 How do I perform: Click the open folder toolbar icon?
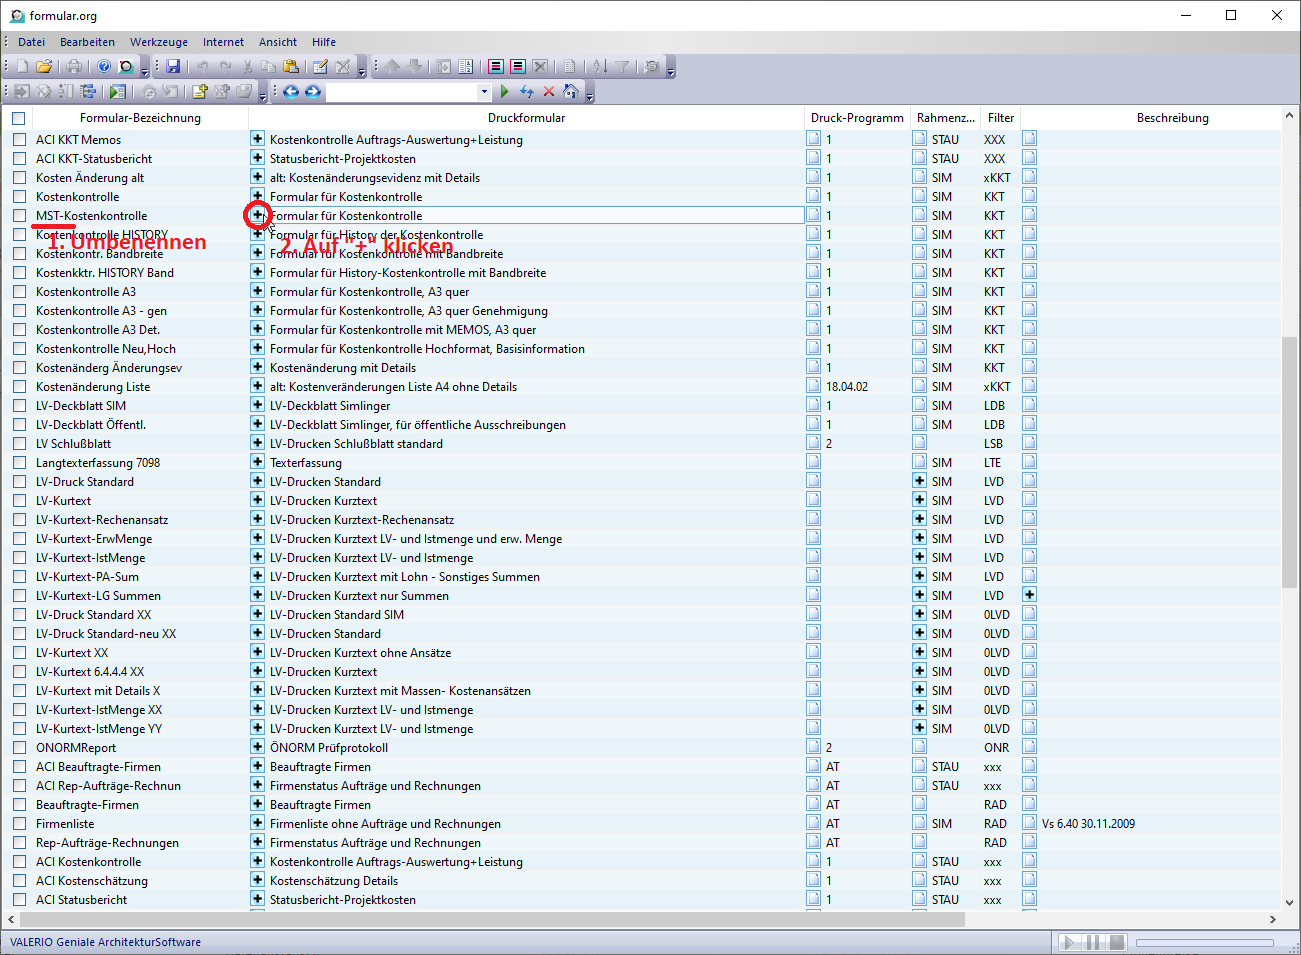tap(44, 67)
